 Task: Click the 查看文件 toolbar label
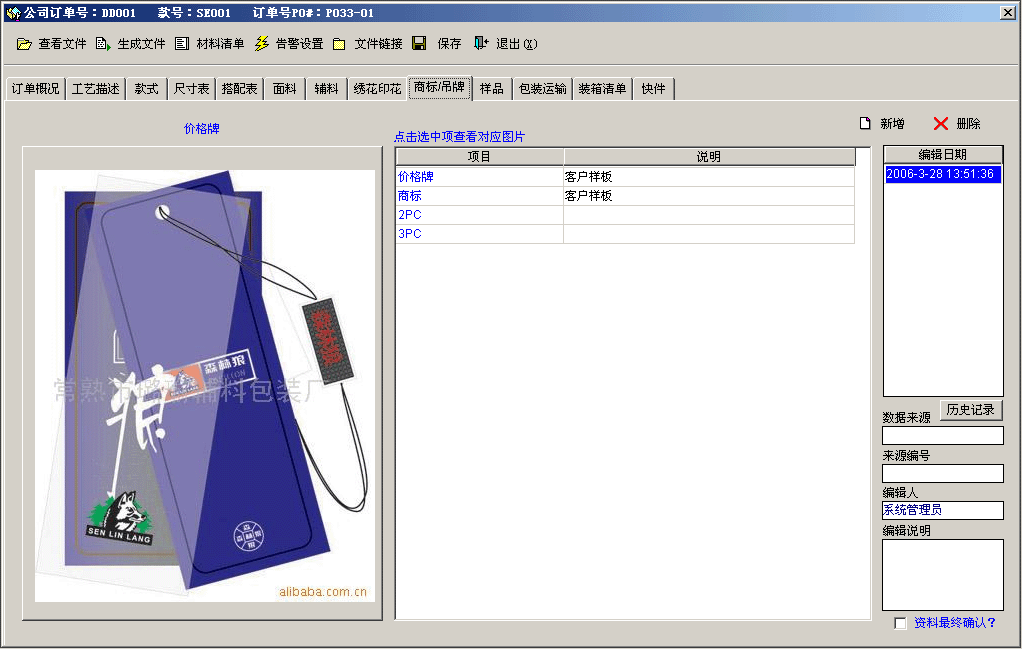[62, 44]
